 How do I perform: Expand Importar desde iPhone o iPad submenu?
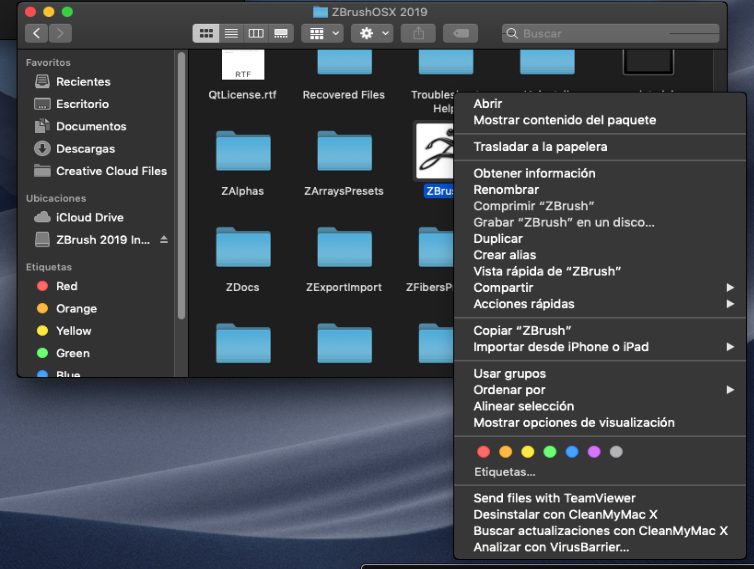point(600,347)
